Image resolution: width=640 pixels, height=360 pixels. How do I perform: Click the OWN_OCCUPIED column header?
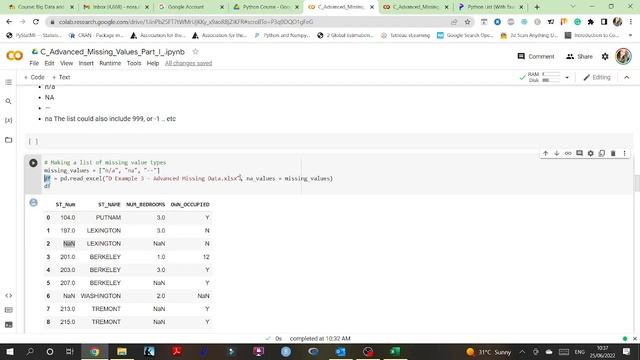190,204
